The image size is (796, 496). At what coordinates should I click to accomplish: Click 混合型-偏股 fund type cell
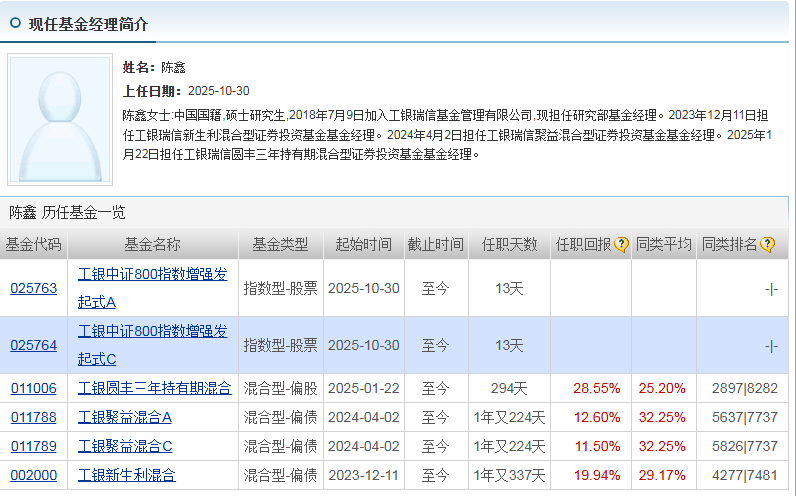pyautogui.click(x=280, y=388)
